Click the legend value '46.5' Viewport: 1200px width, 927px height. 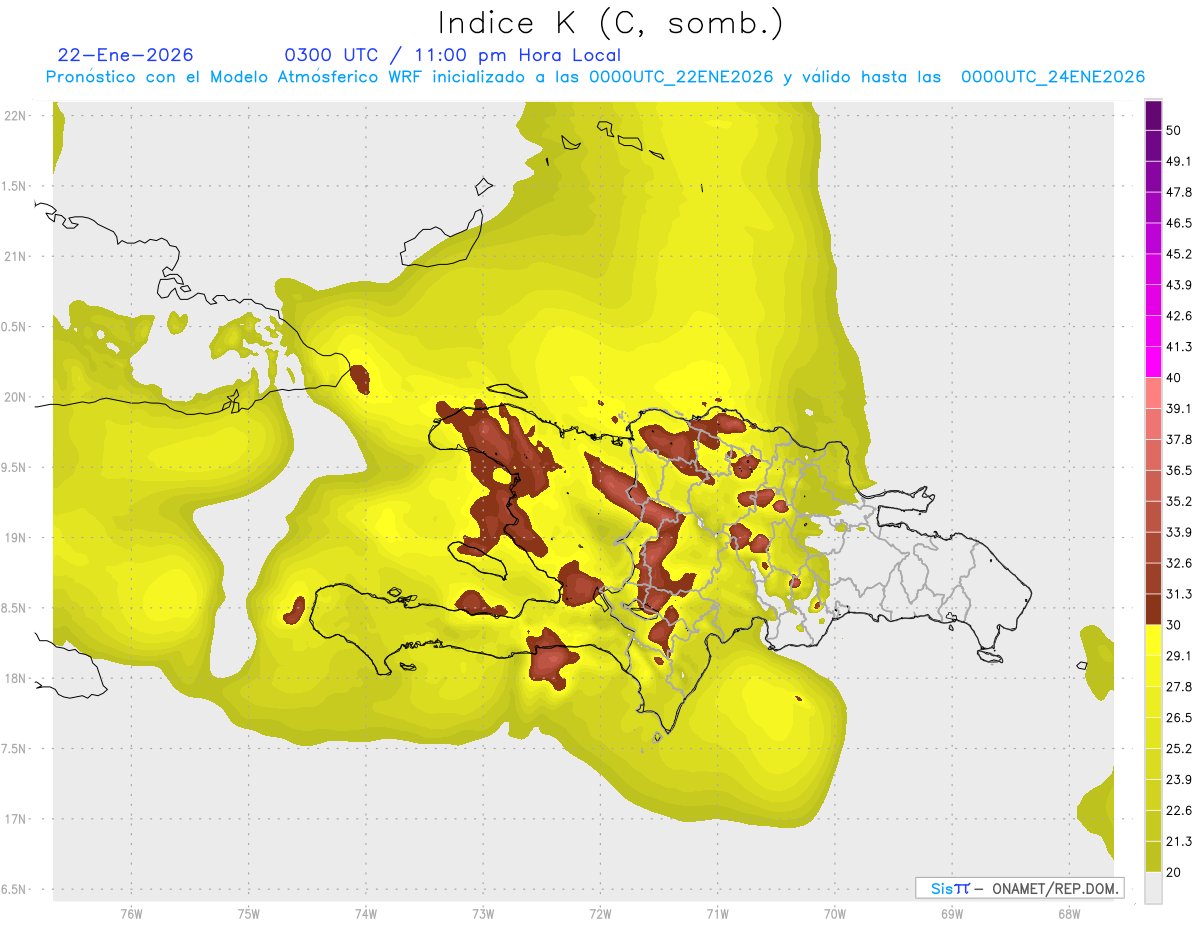pos(1178,223)
